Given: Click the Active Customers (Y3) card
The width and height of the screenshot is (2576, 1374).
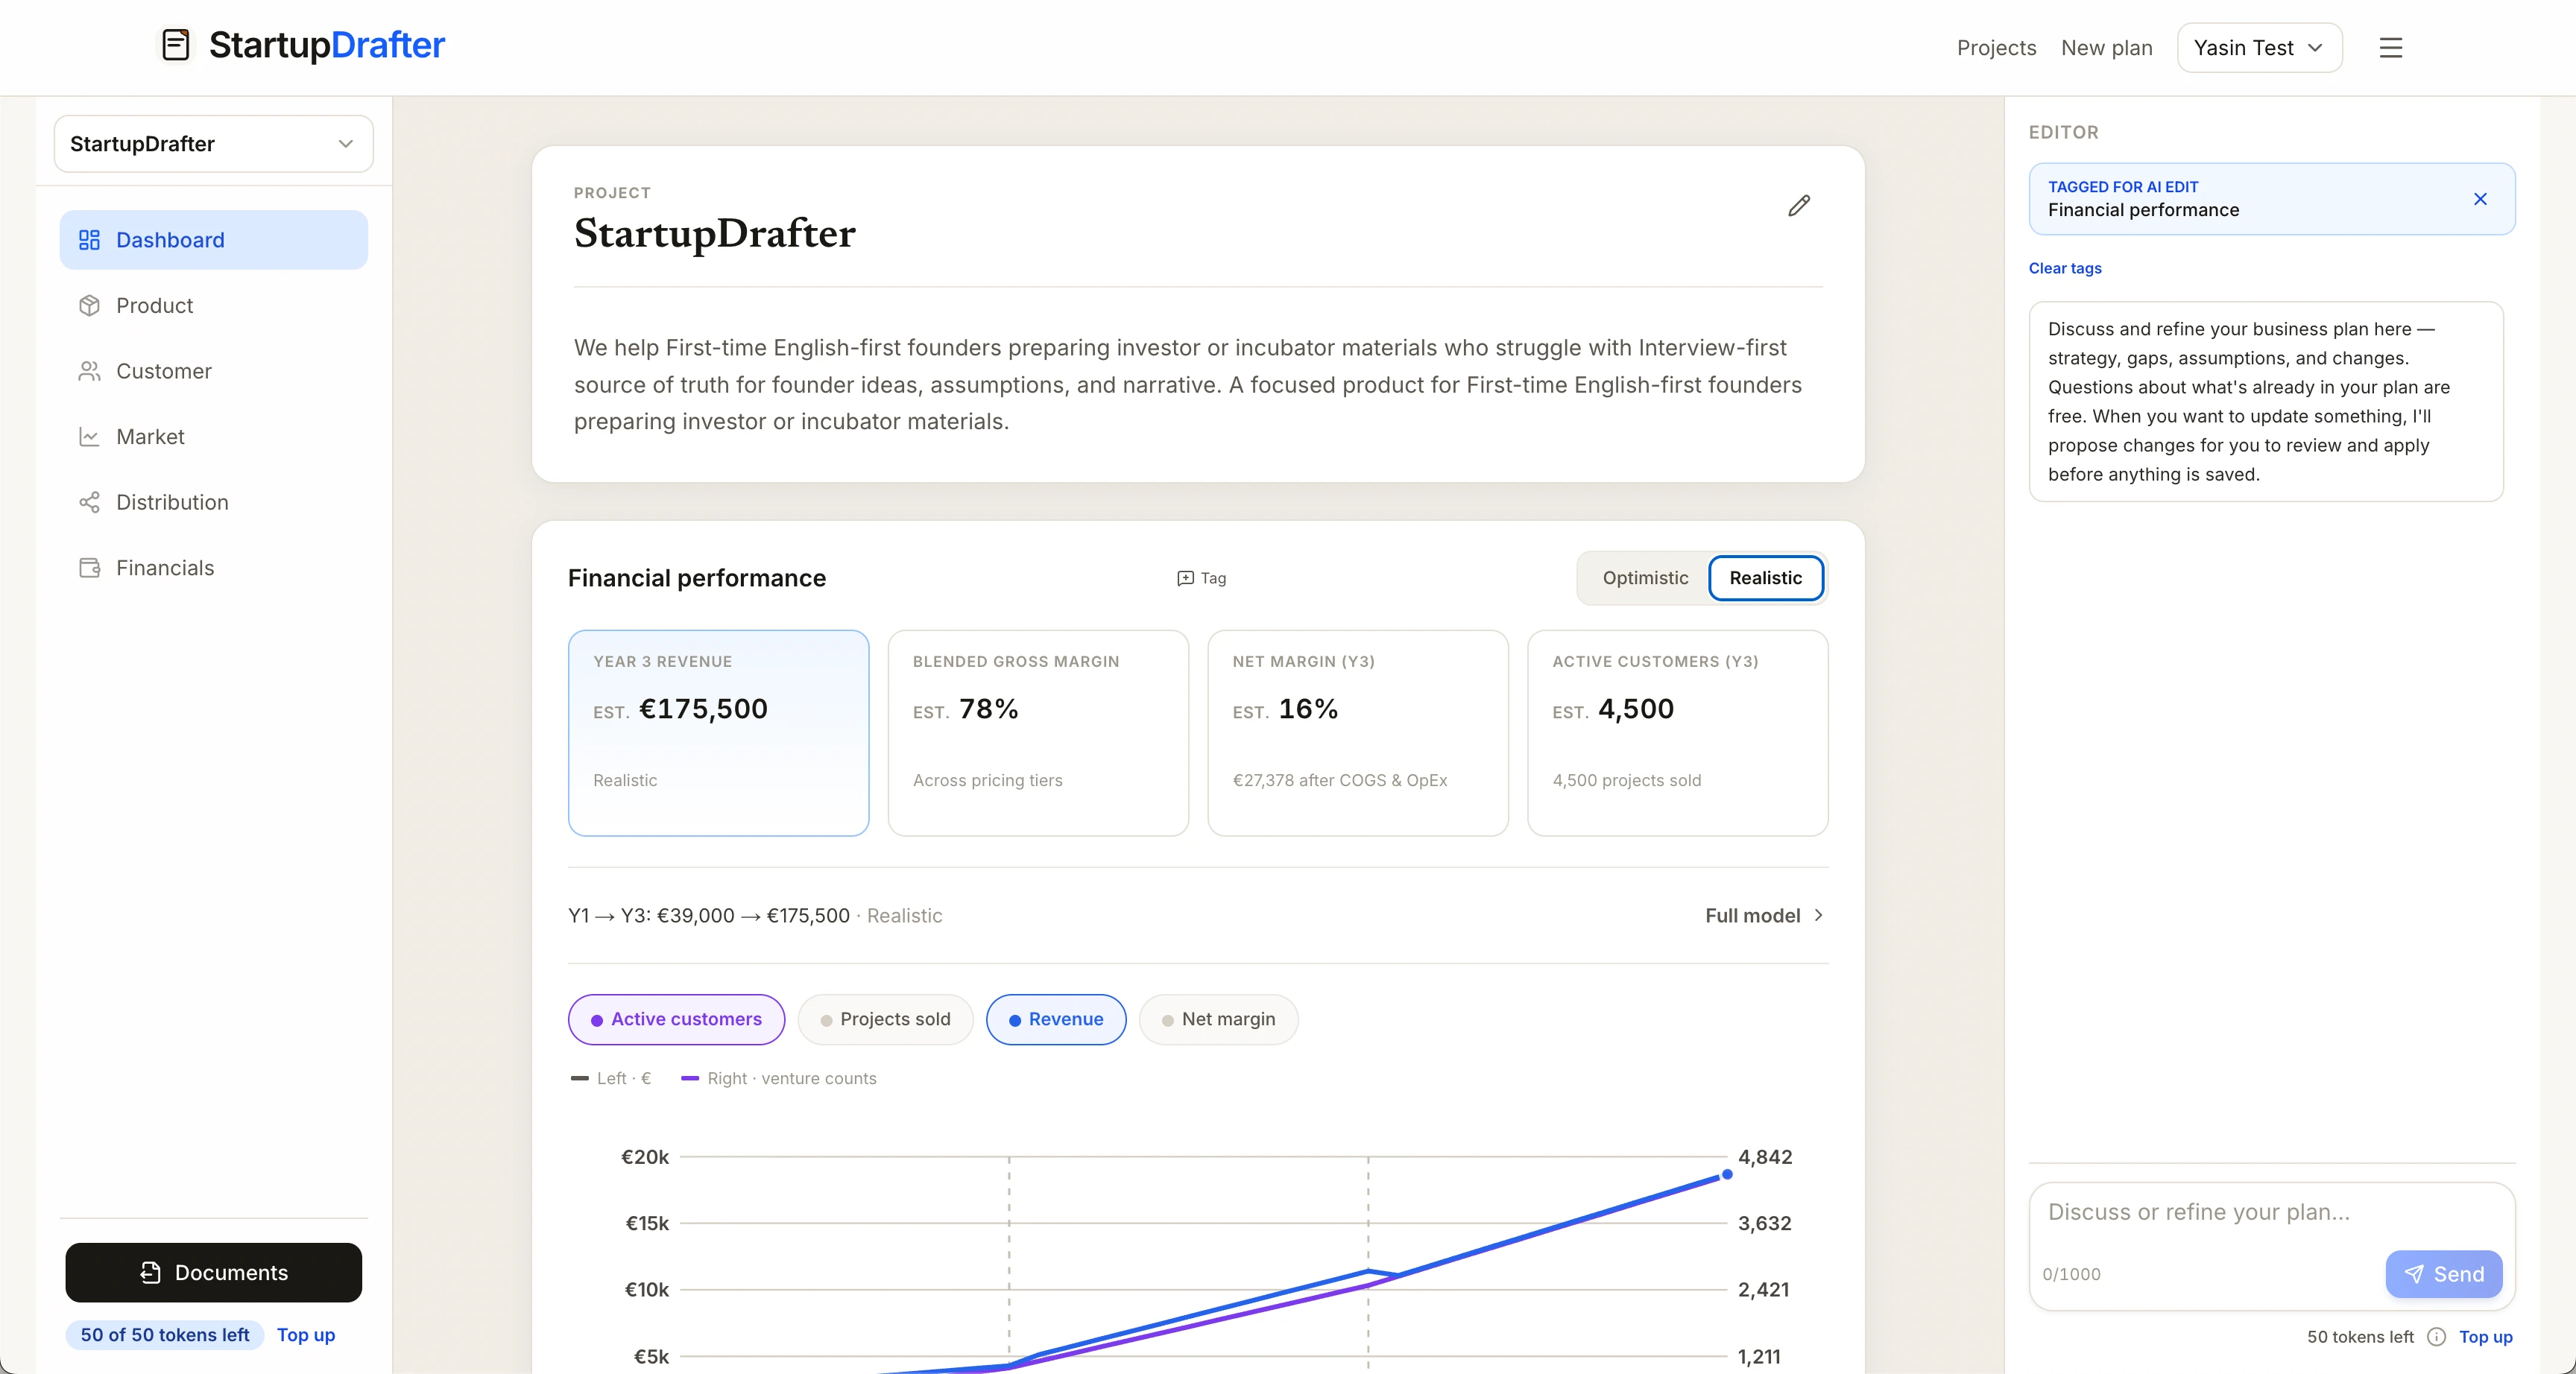Looking at the screenshot, I should (1677, 733).
